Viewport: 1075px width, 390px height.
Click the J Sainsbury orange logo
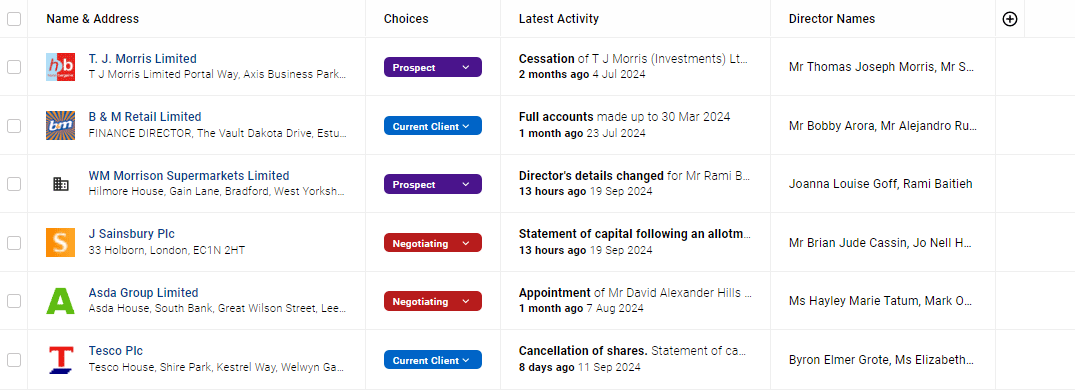[60, 243]
